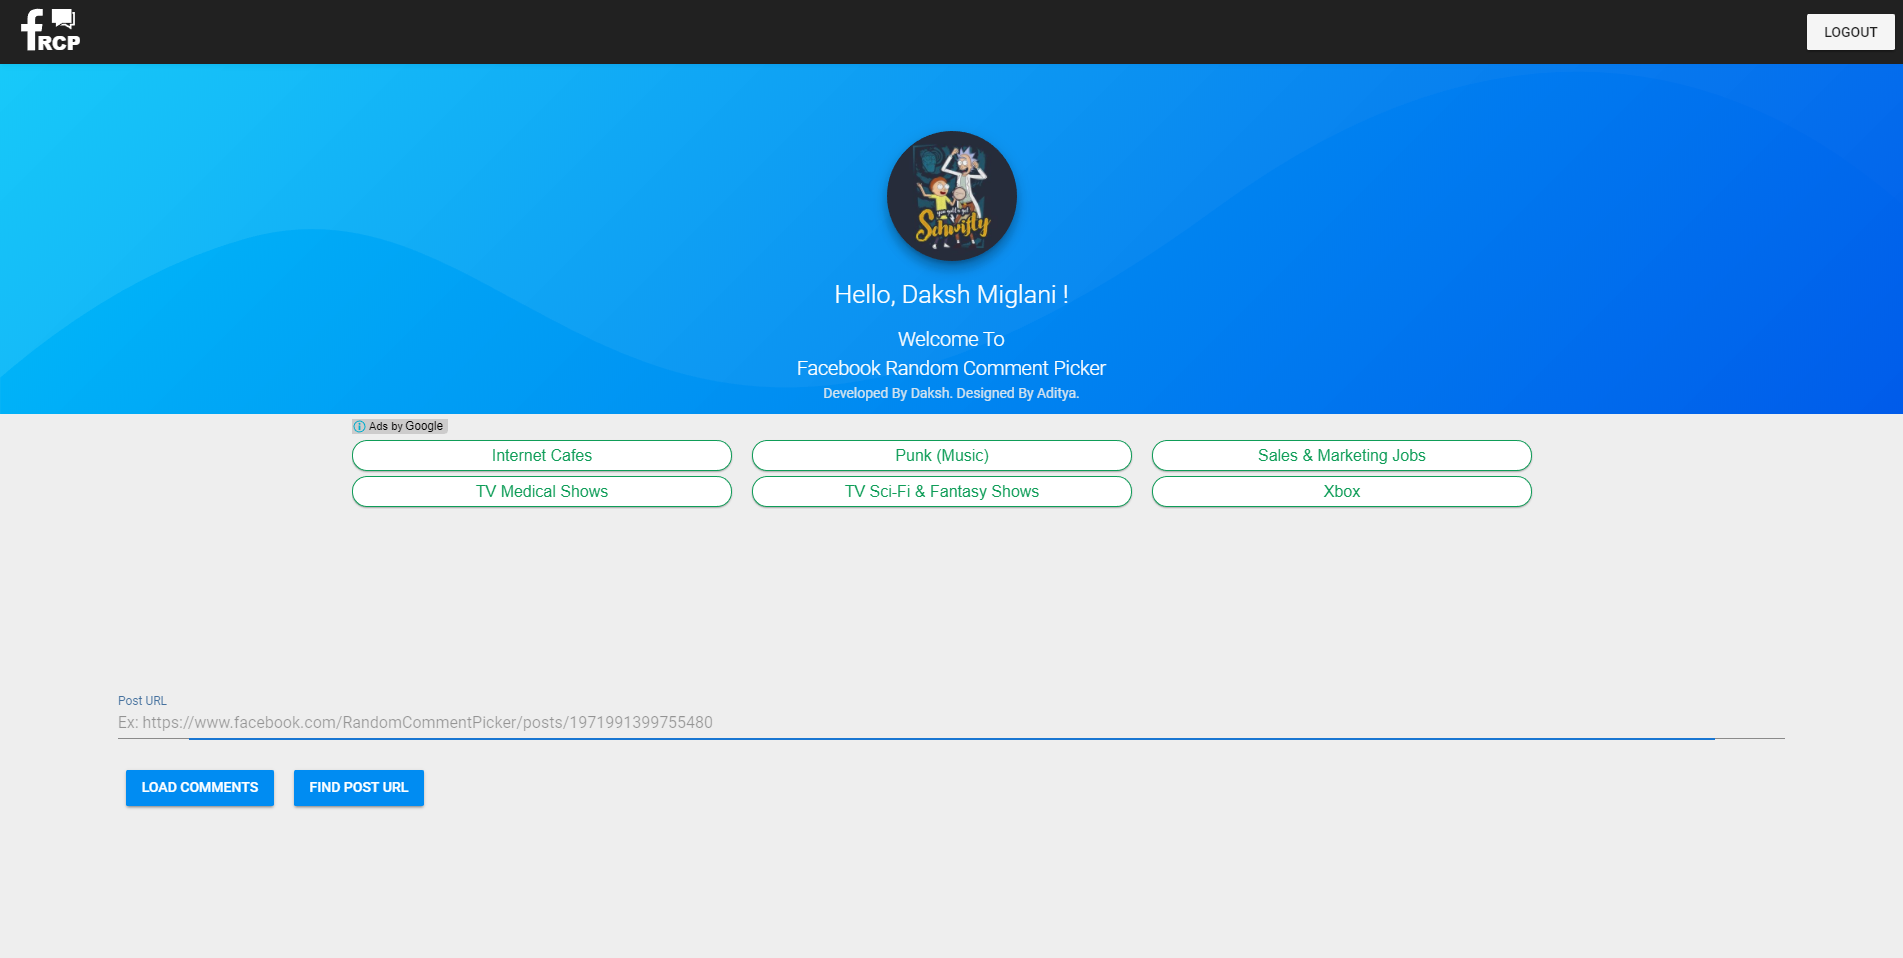Click the 'Hello, Daksh Miglani !' greeting
Image resolution: width=1903 pixels, height=958 pixels.
[x=951, y=294]
